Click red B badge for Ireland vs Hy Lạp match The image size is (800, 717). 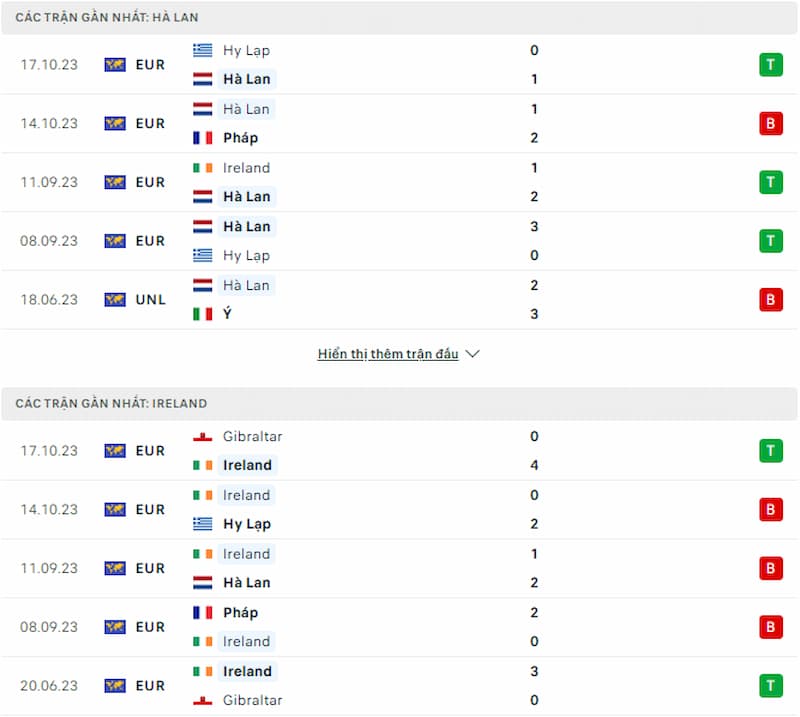[x=770, y=509]
